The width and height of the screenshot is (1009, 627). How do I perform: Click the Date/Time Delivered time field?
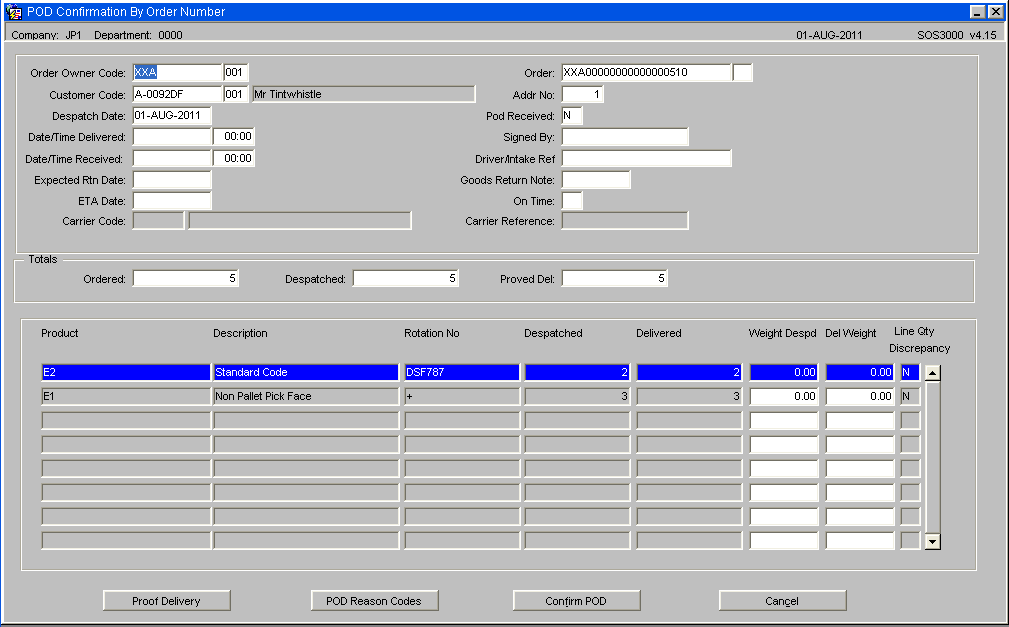(x=234, y=136)
